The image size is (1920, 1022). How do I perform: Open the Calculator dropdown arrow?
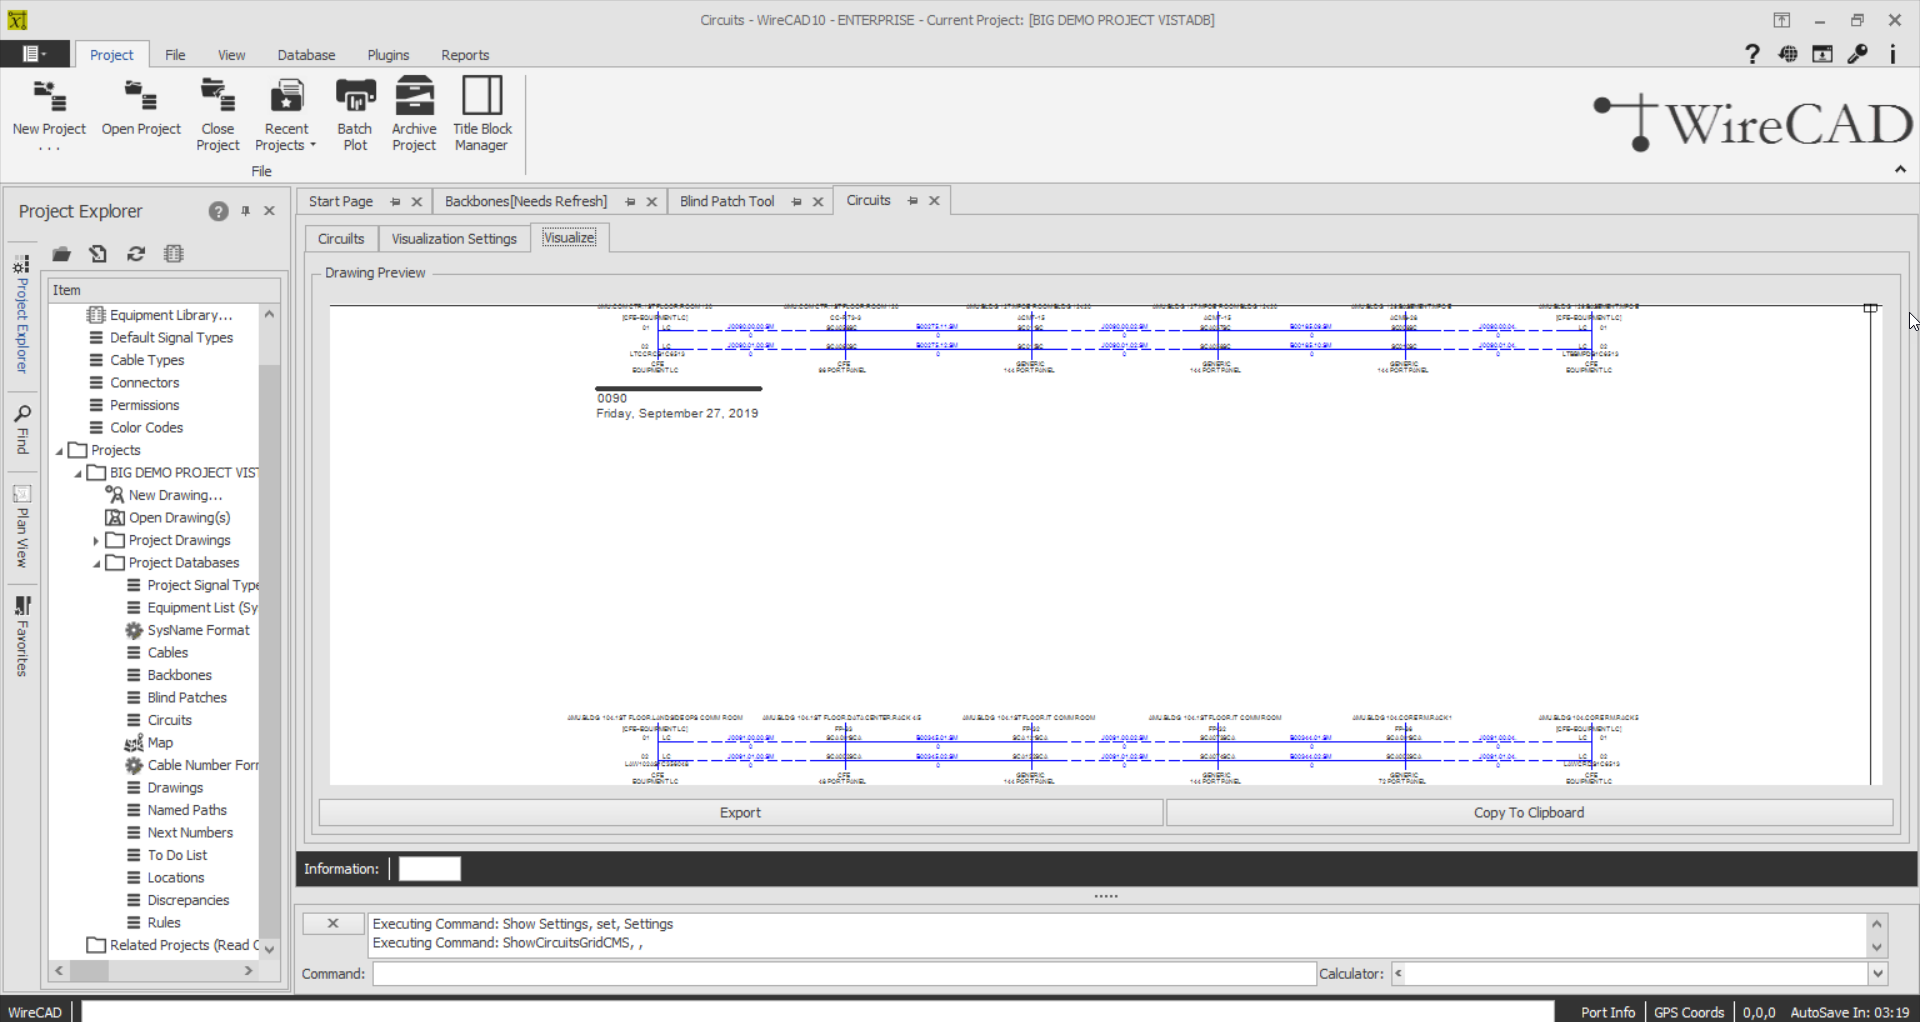tap(1877, 974)
